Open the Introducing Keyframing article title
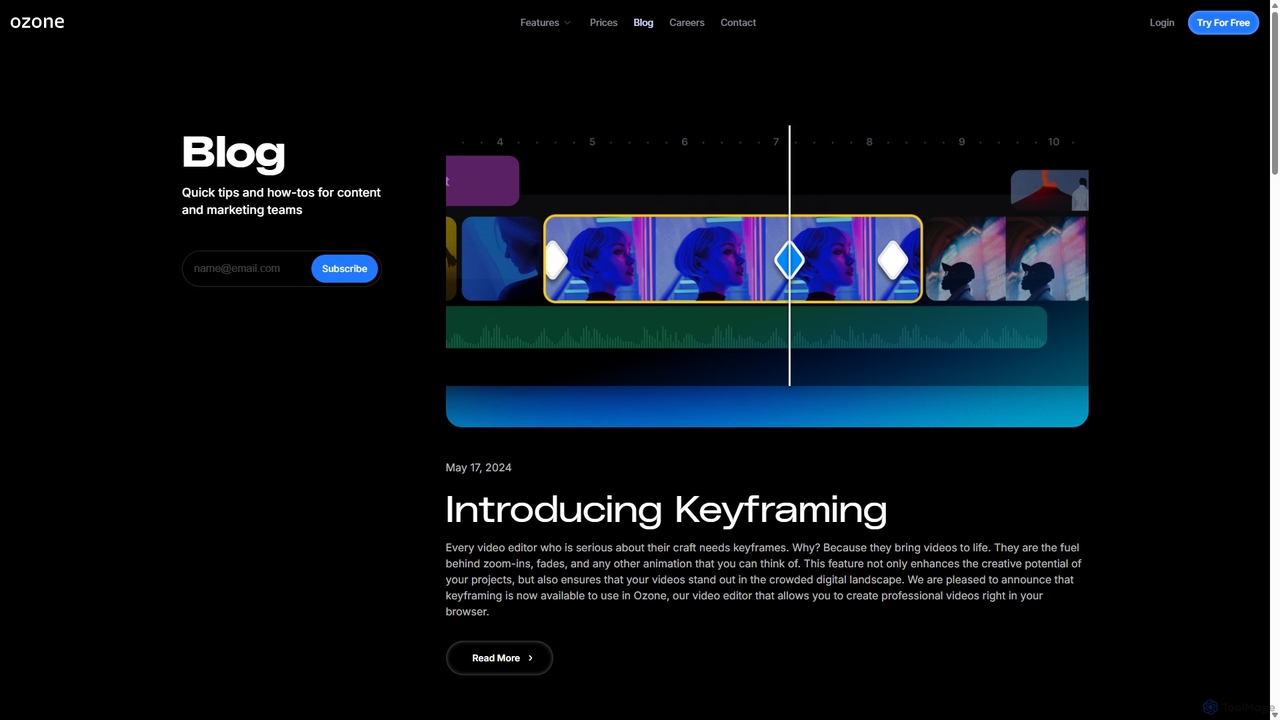Image resolution: width=1280 pixels, height=720 pixels. (x=666, y=510)
